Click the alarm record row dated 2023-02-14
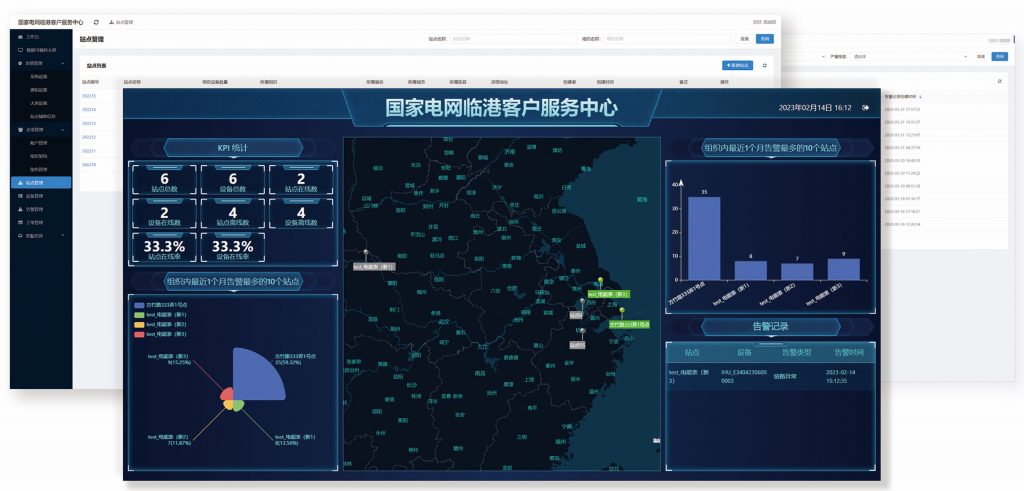The image size is (1024, 491). pyautogui.click(x=771, y=376)
